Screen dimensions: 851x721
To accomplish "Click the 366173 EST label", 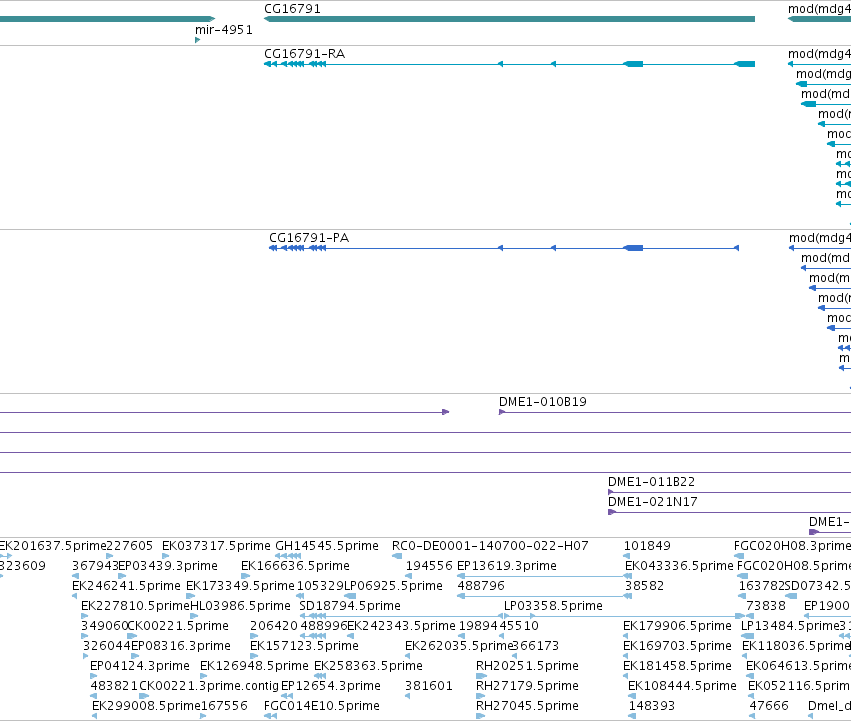I will coord(535,646).
